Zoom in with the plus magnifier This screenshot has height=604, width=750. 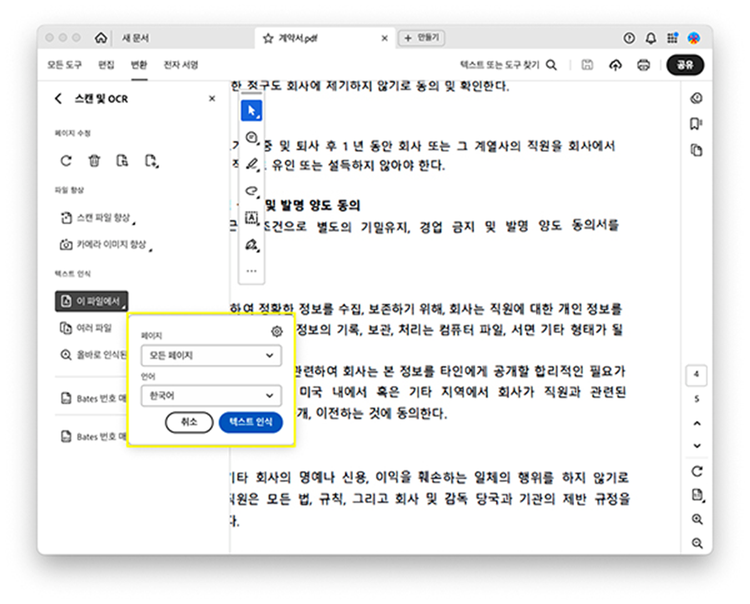pyautogui.click(x=697, y=519)
